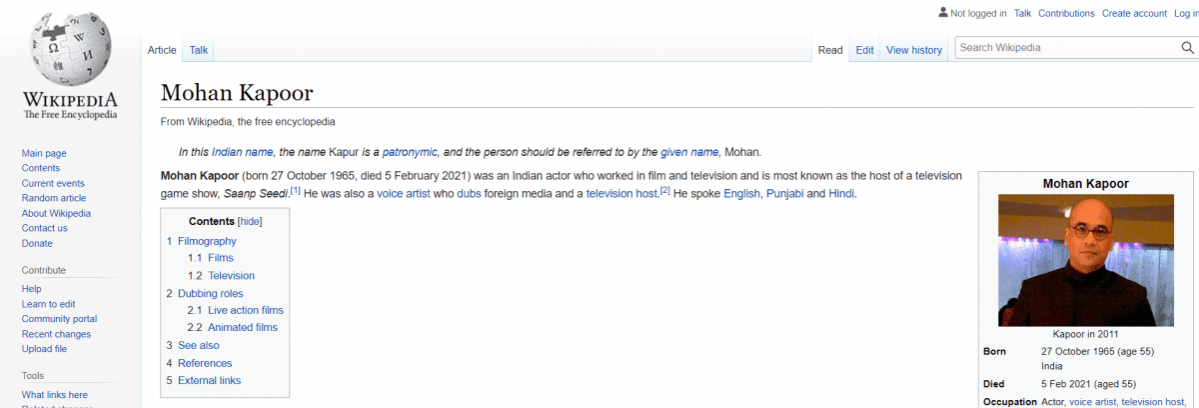Click the Upload file link
1199x408 pixels.
coord(44,349)
